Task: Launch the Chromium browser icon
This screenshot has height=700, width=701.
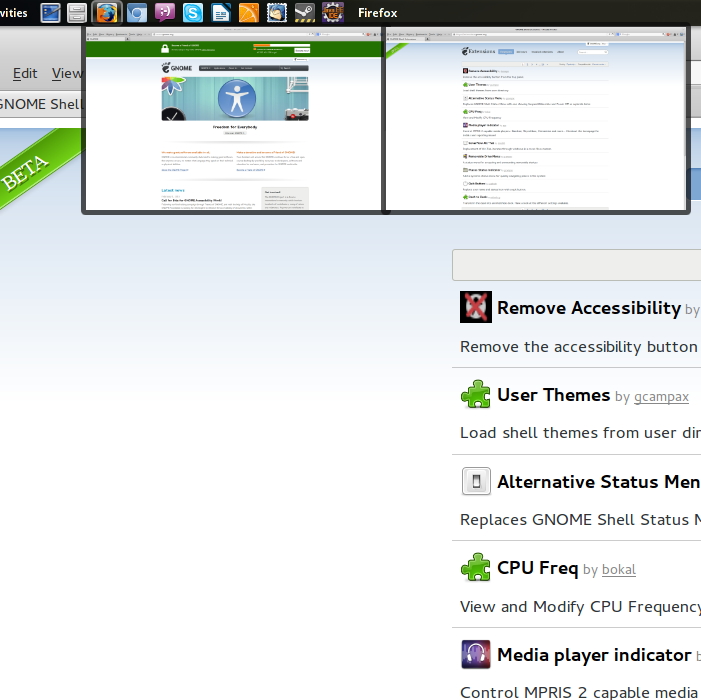Action: pyautogui.click(x=137, y=13)
